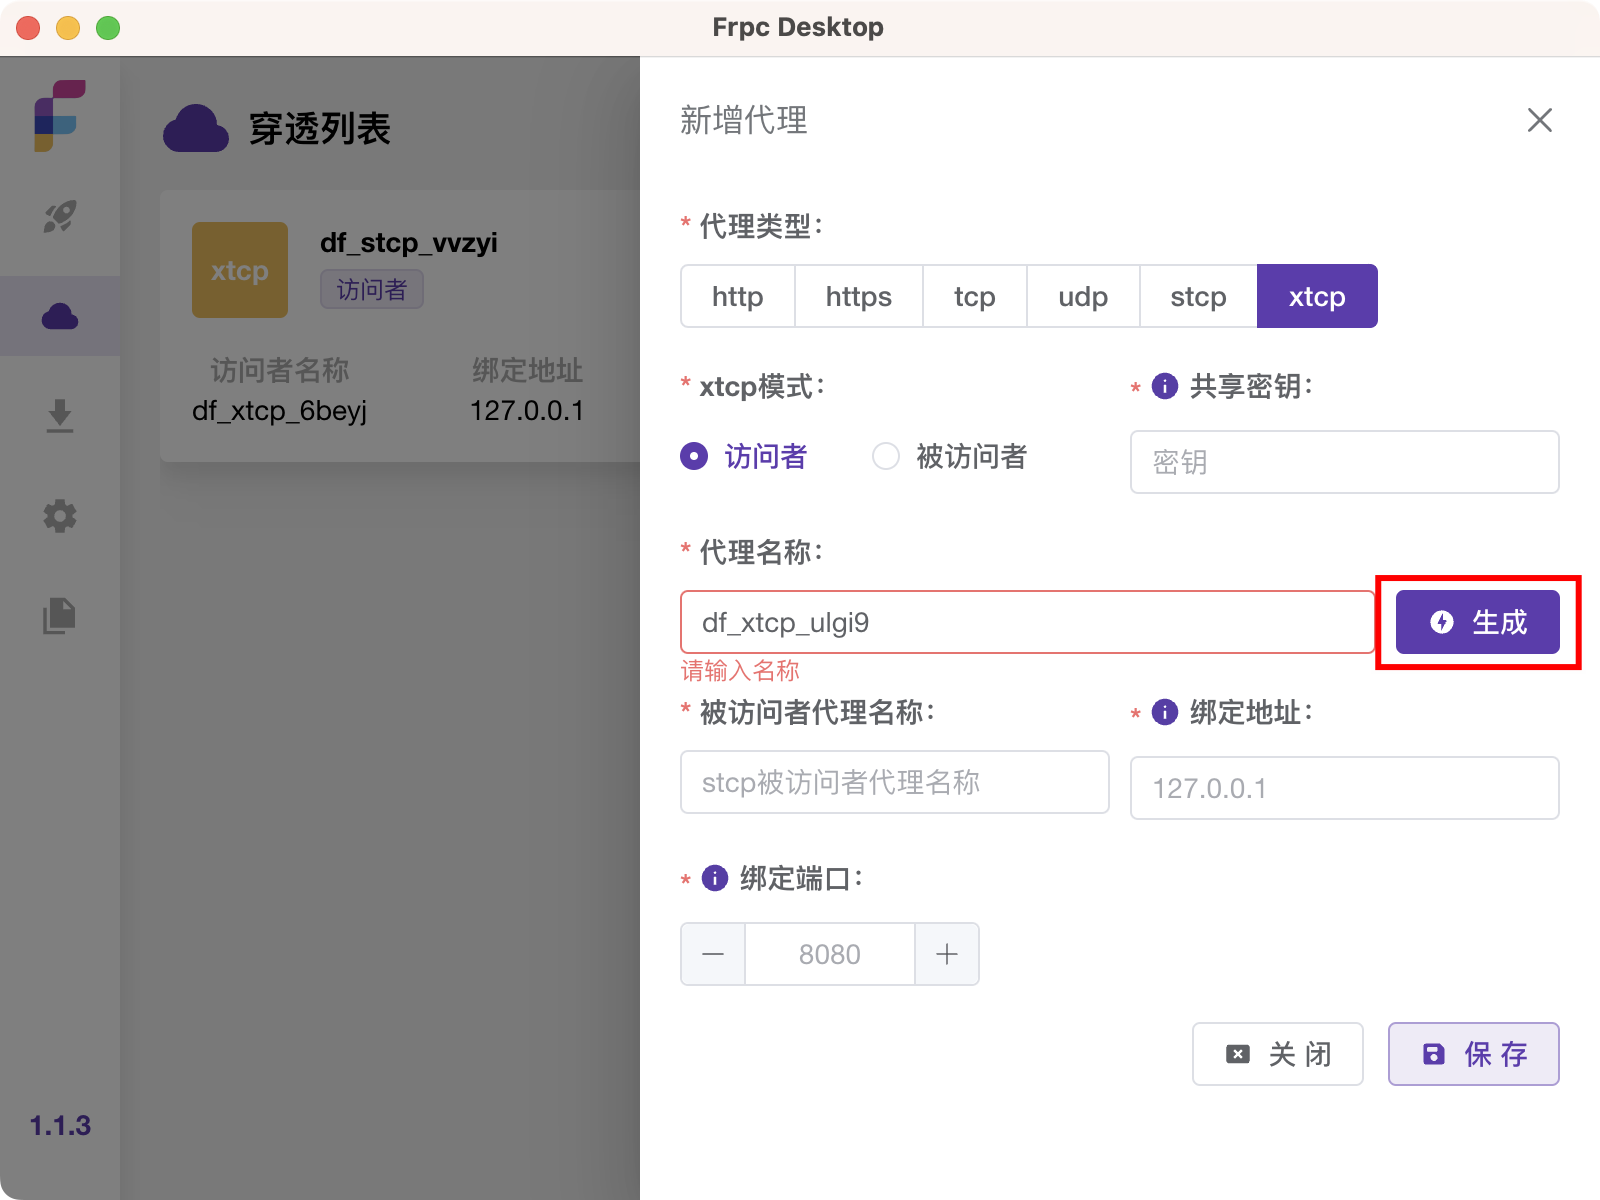1600x1200 pixels.
Task: Choose the stcp proxy type
Action: pos(1198,296)
